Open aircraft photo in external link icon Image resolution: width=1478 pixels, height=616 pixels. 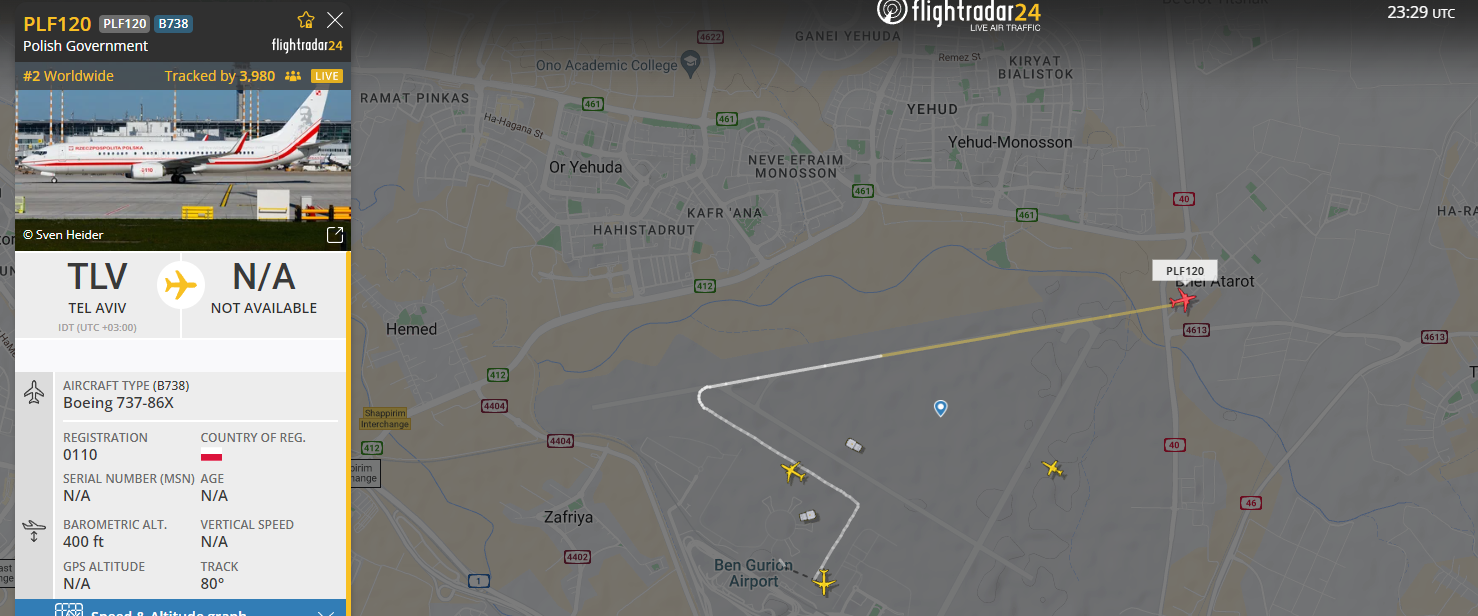coord(335,235)
